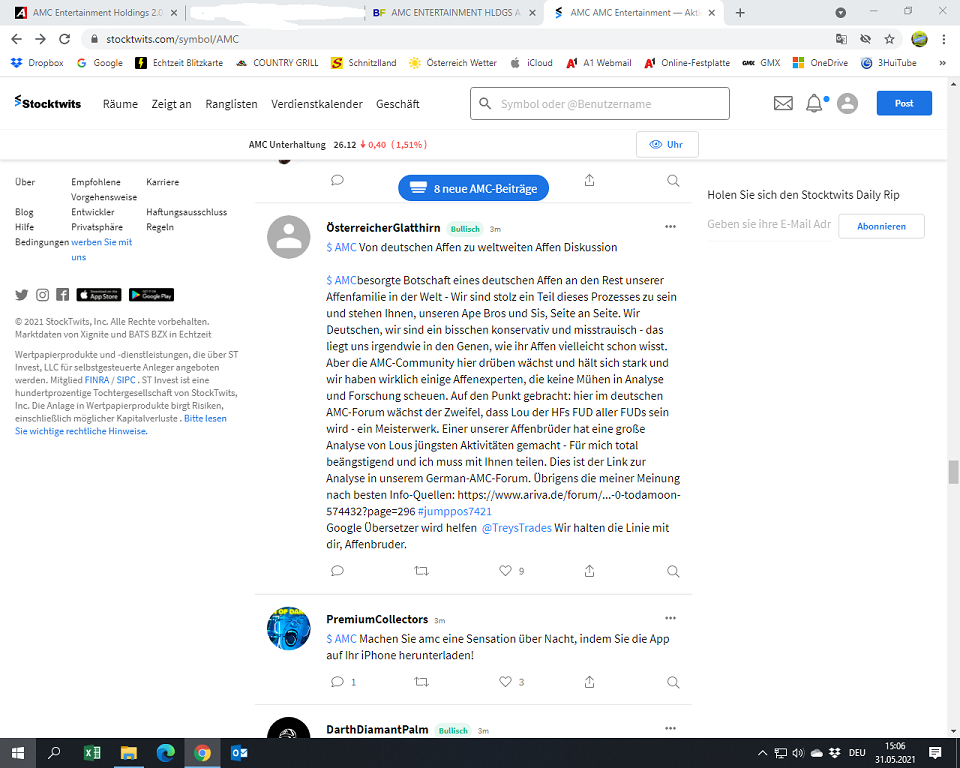Open PremiumCollectors' profile avatar

coord(289,628)
